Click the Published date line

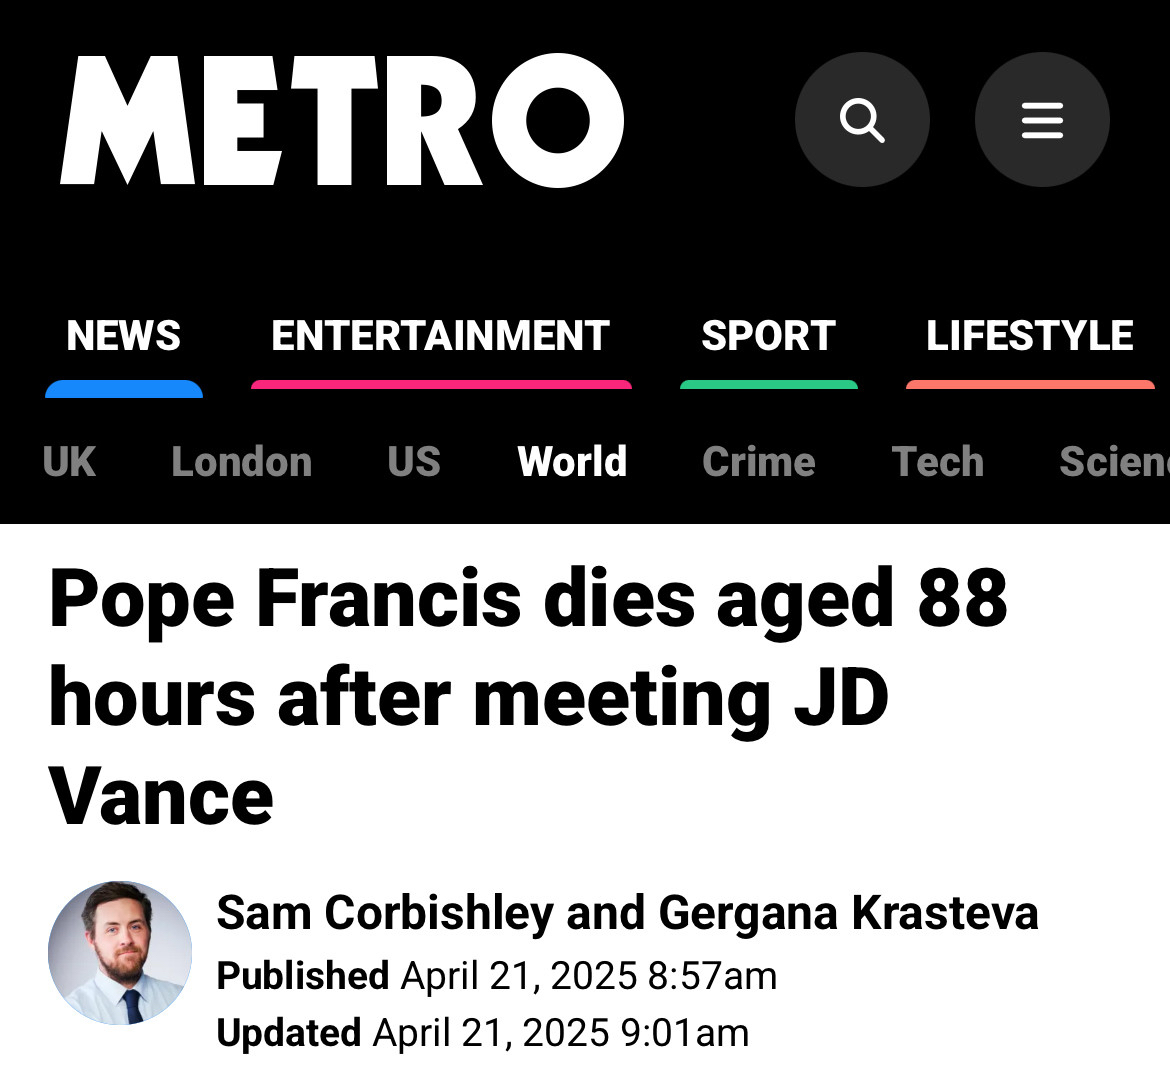(x=497, y=975)
